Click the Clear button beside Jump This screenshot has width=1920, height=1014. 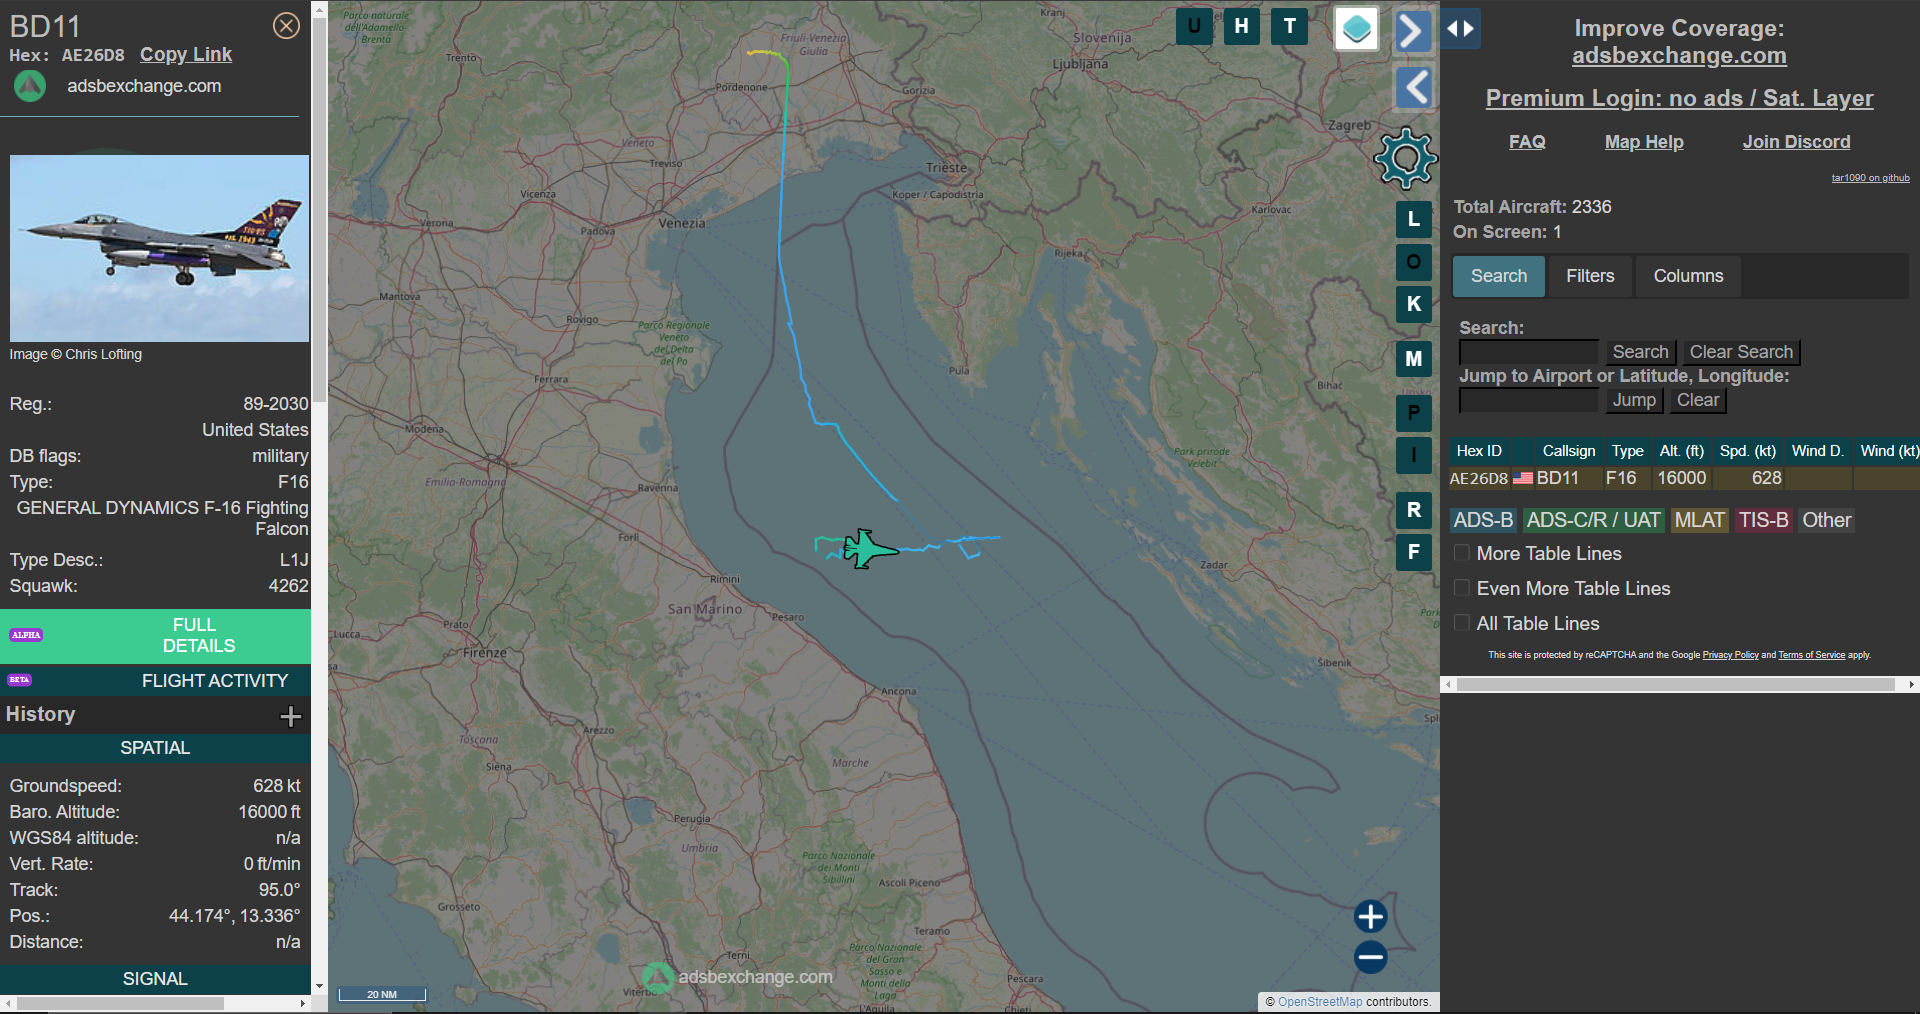(1698, 400)
